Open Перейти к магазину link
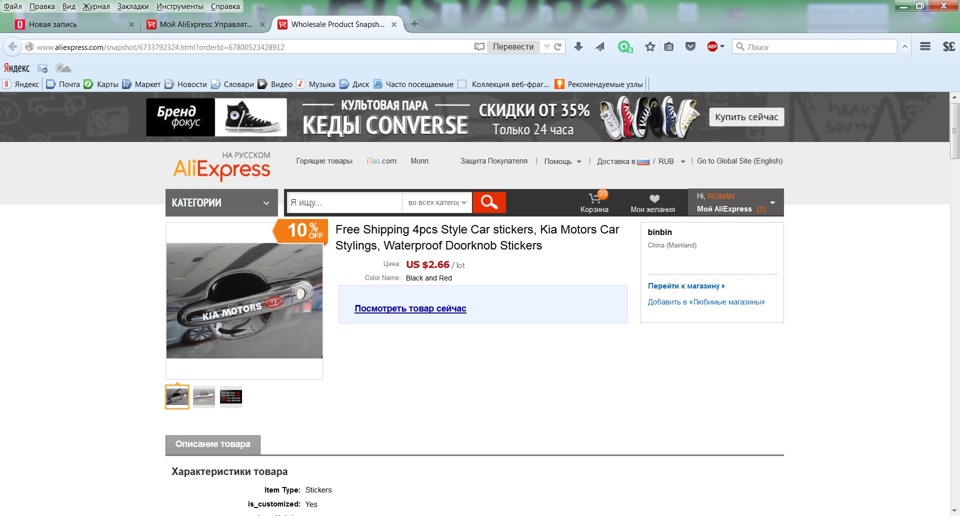960x516 pixels. point(686,286)
